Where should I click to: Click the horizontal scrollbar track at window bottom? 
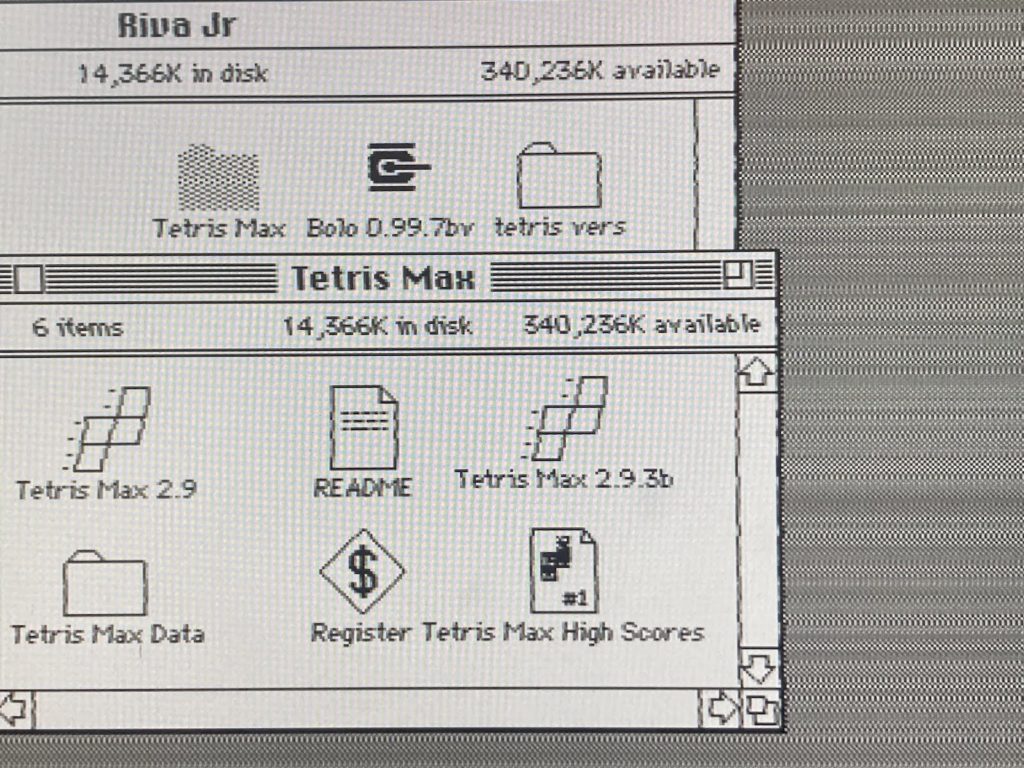(x=368, y=709)
